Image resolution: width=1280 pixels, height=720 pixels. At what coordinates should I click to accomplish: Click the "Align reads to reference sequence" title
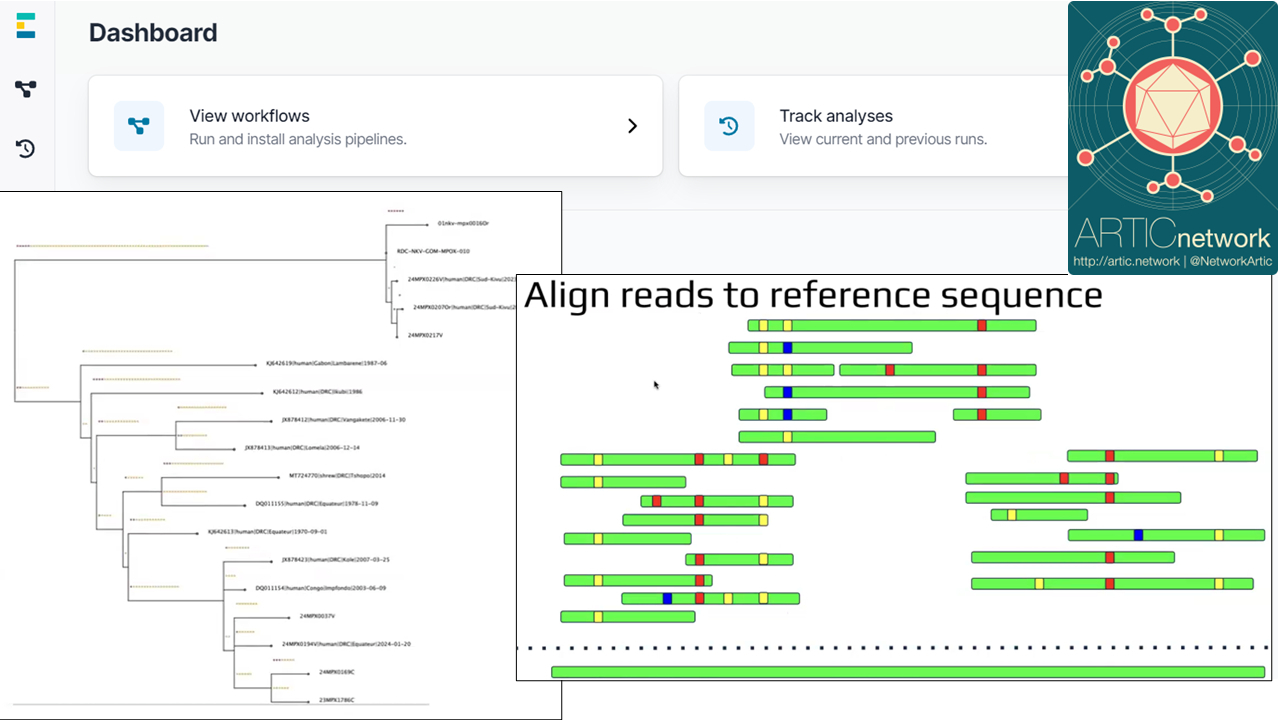coord(813,295)
